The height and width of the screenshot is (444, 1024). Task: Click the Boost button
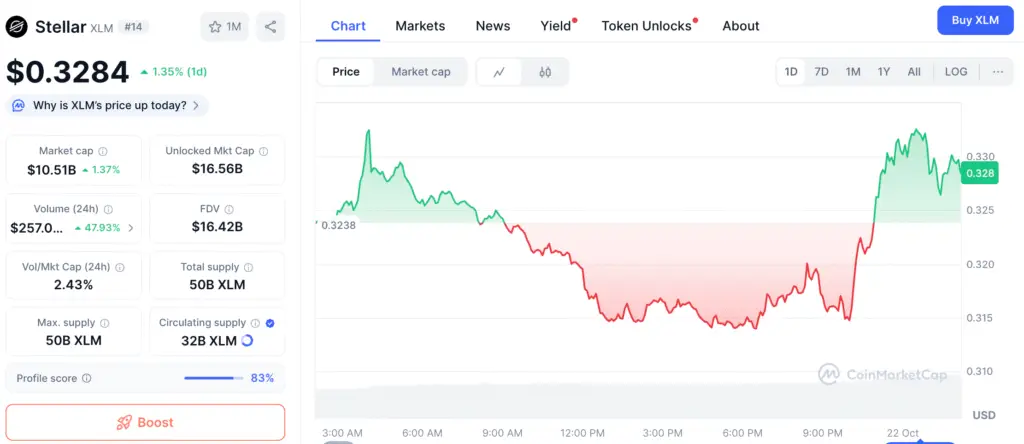click(145, 422)
